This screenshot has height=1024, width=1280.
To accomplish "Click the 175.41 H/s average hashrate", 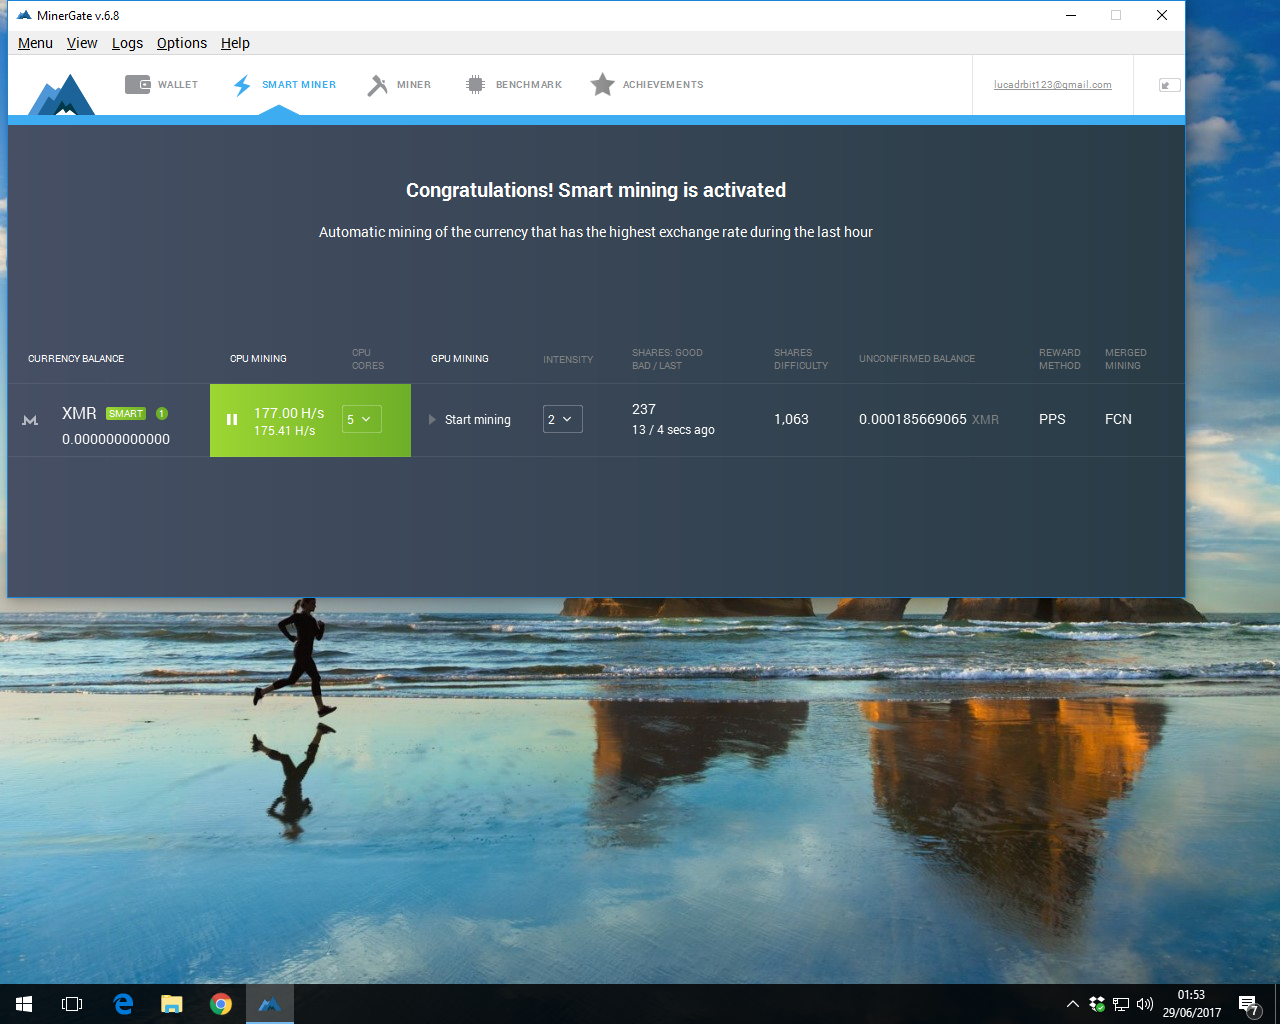I will [284, 431].
